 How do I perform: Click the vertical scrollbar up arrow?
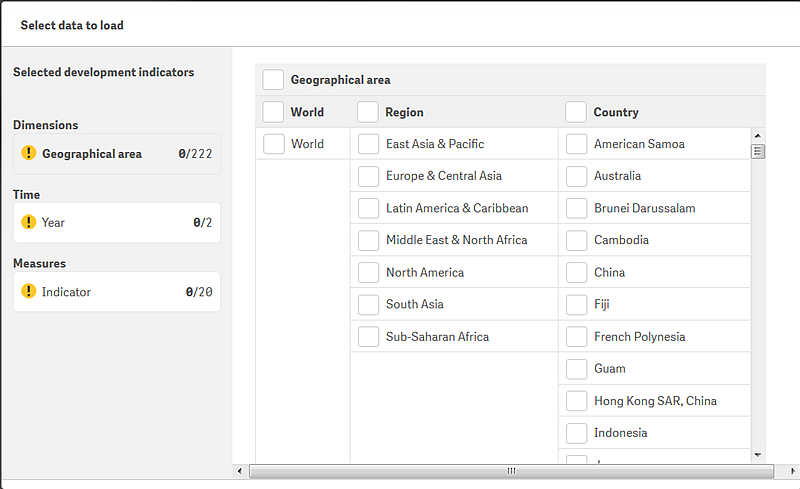pyautogui.click(x=758, y=135)
